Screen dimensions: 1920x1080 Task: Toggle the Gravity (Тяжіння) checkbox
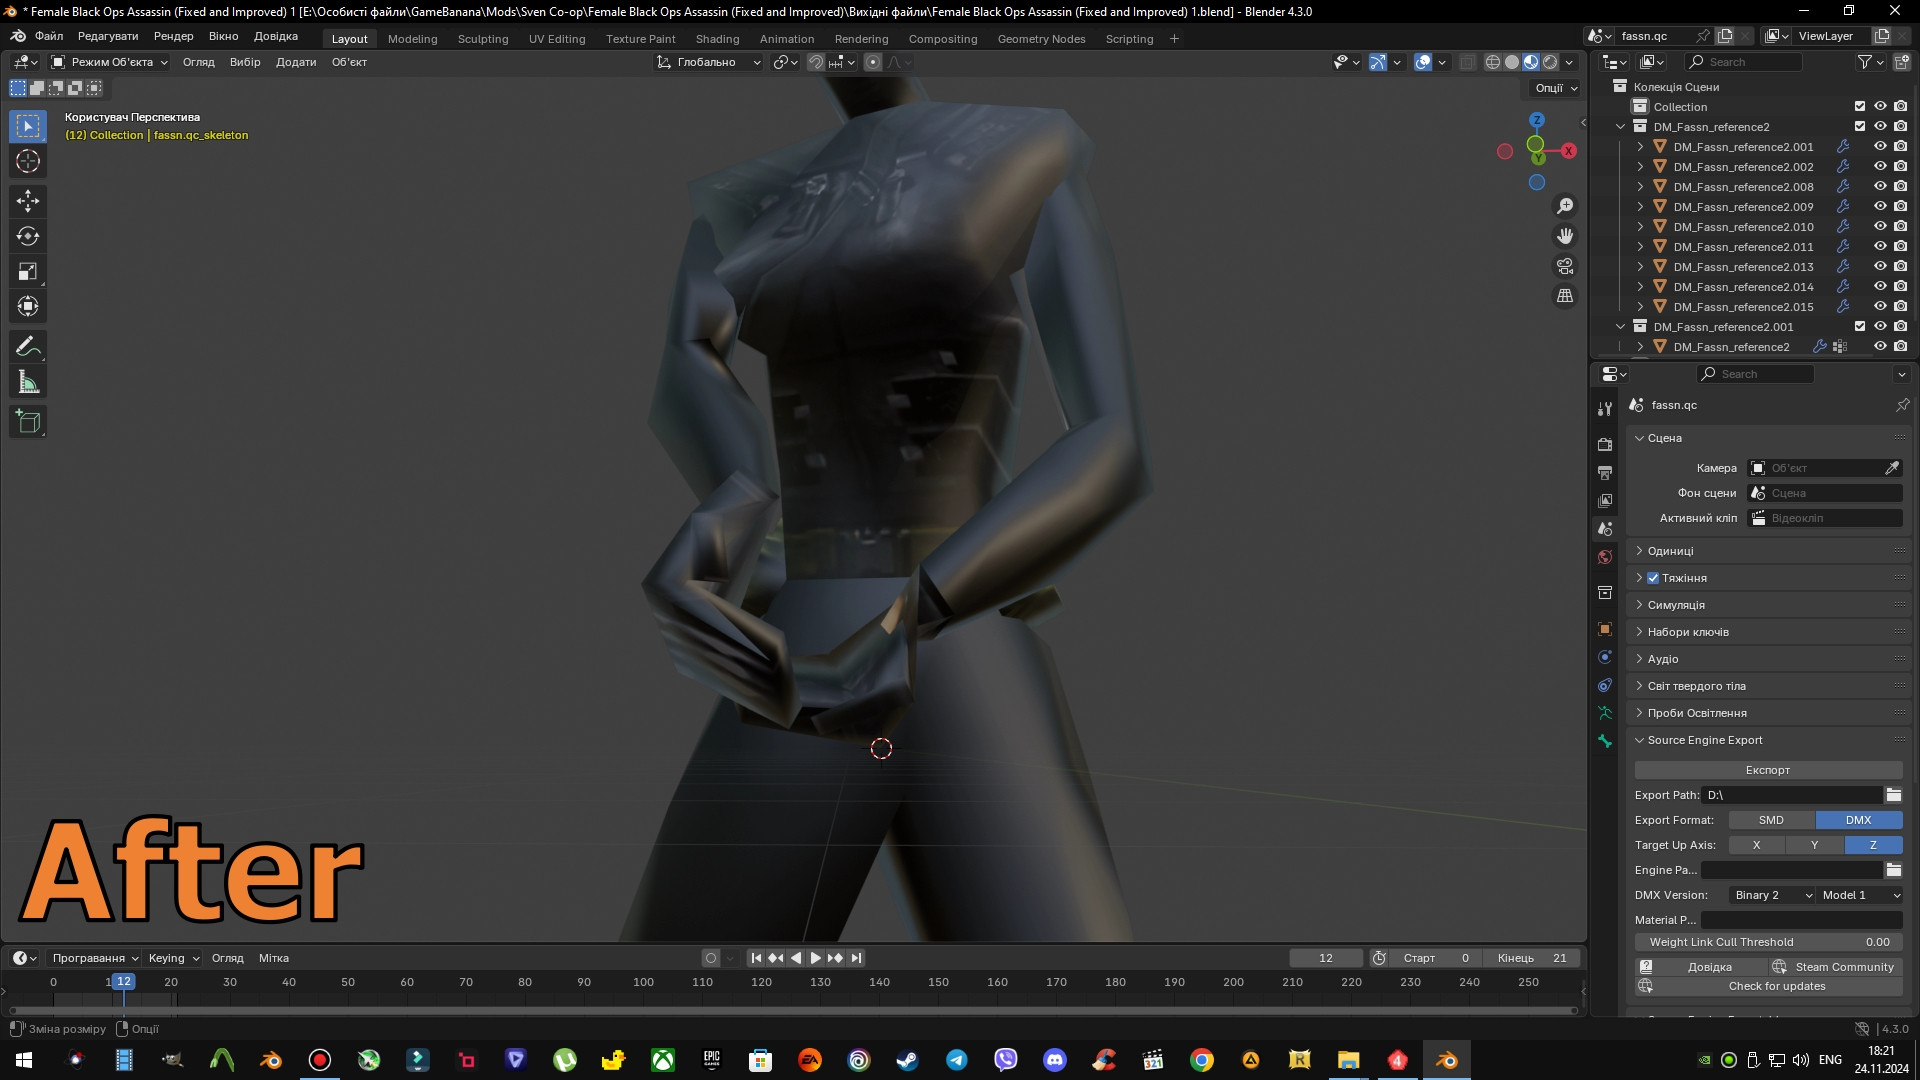click(x=1653, y=578)
